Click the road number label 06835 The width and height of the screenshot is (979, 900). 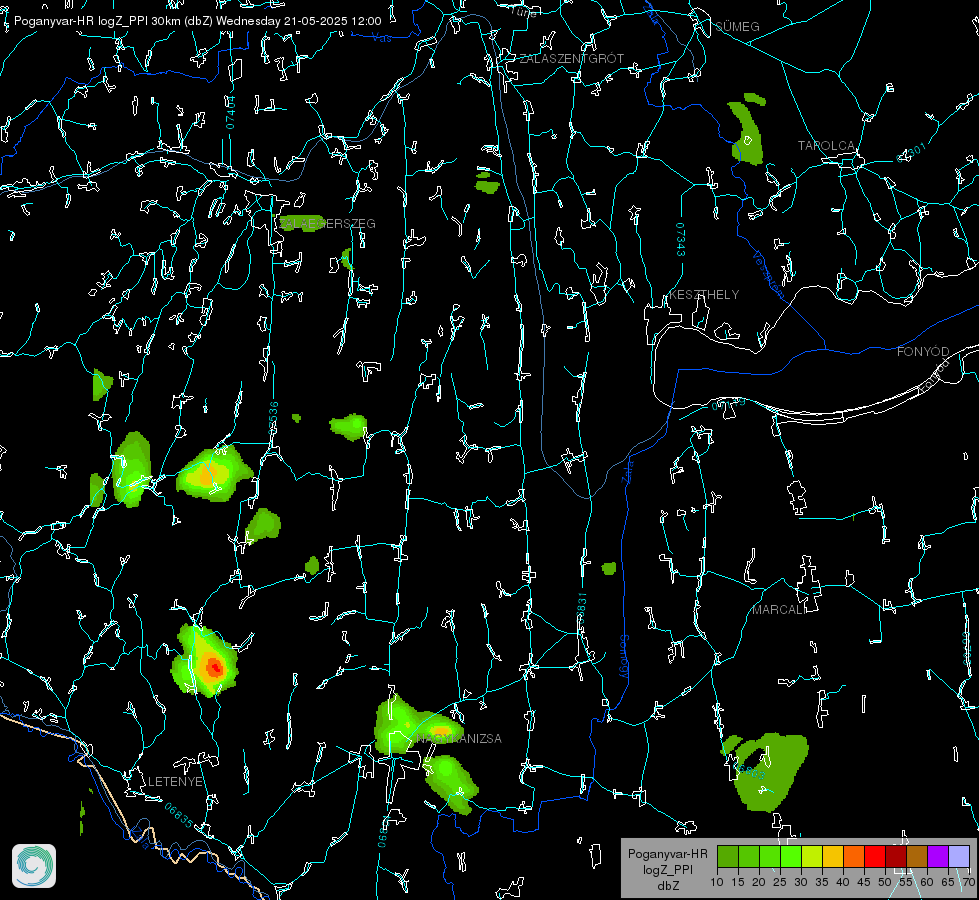pyautogui.click(x=179, y=815)
